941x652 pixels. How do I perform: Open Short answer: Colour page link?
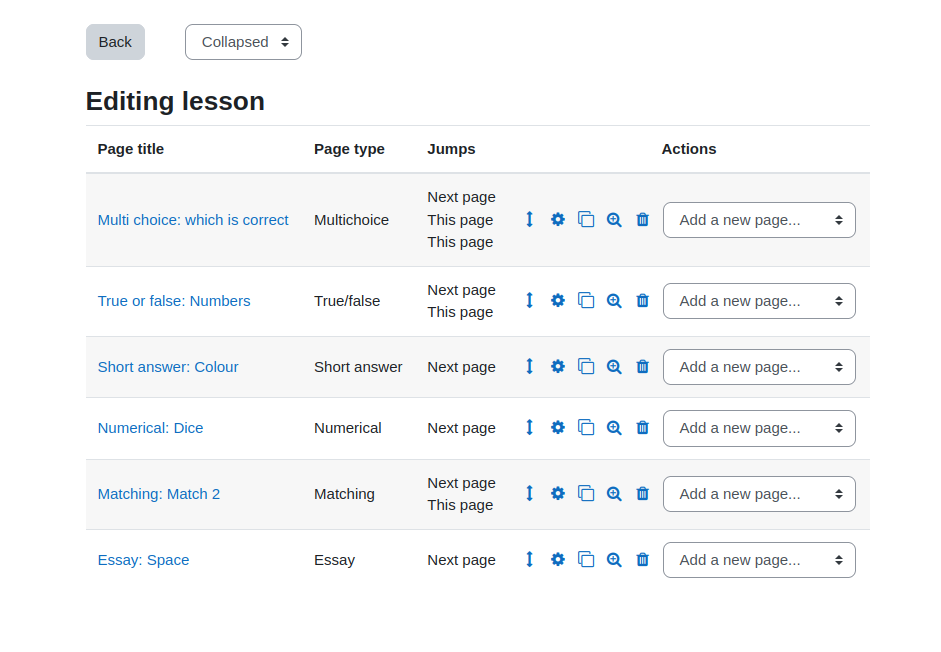pyautogui.click(x=168, y=367)
